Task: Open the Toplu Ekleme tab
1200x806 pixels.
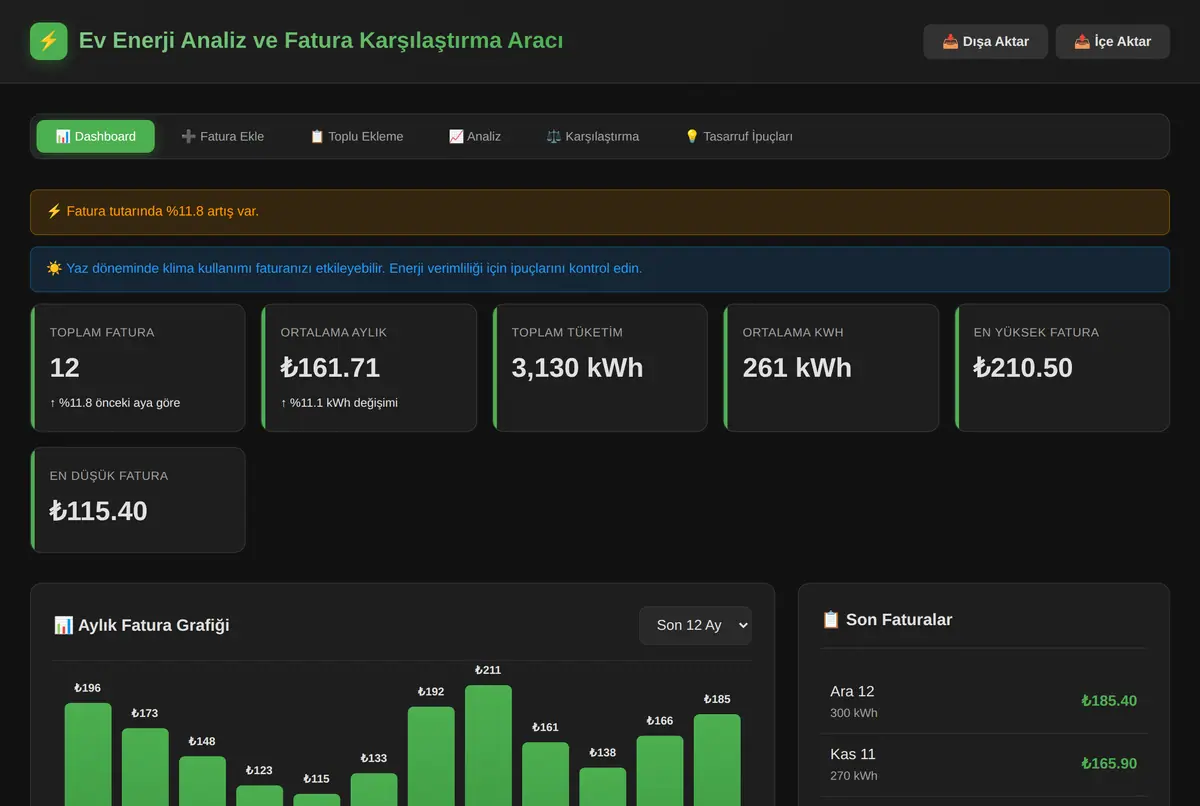Action: (356, 136)
